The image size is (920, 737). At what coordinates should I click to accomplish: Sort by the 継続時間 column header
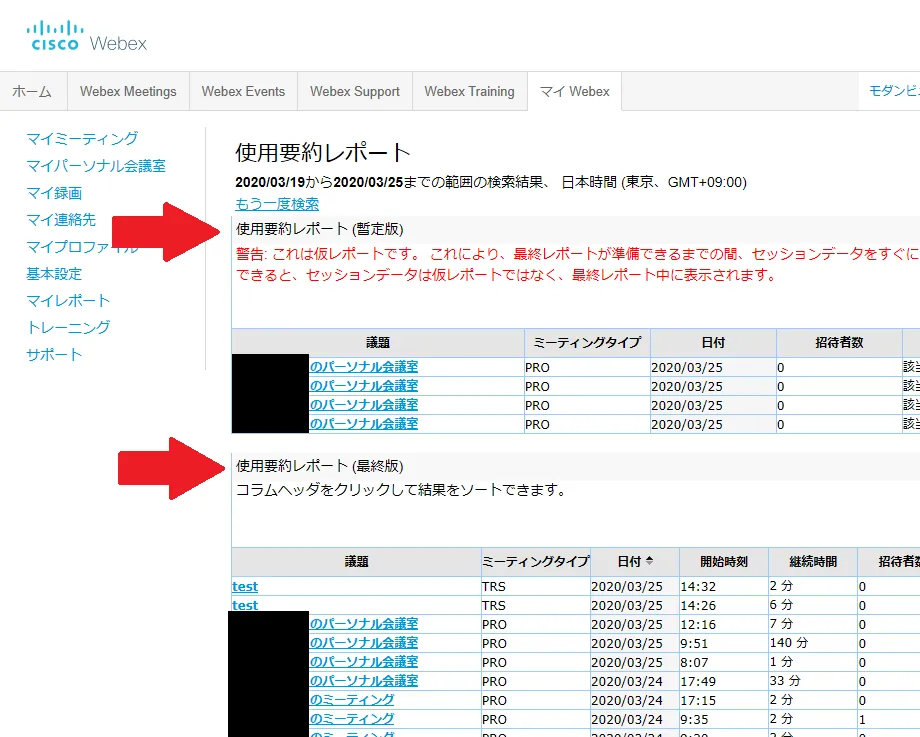click(x=812, y=562)
